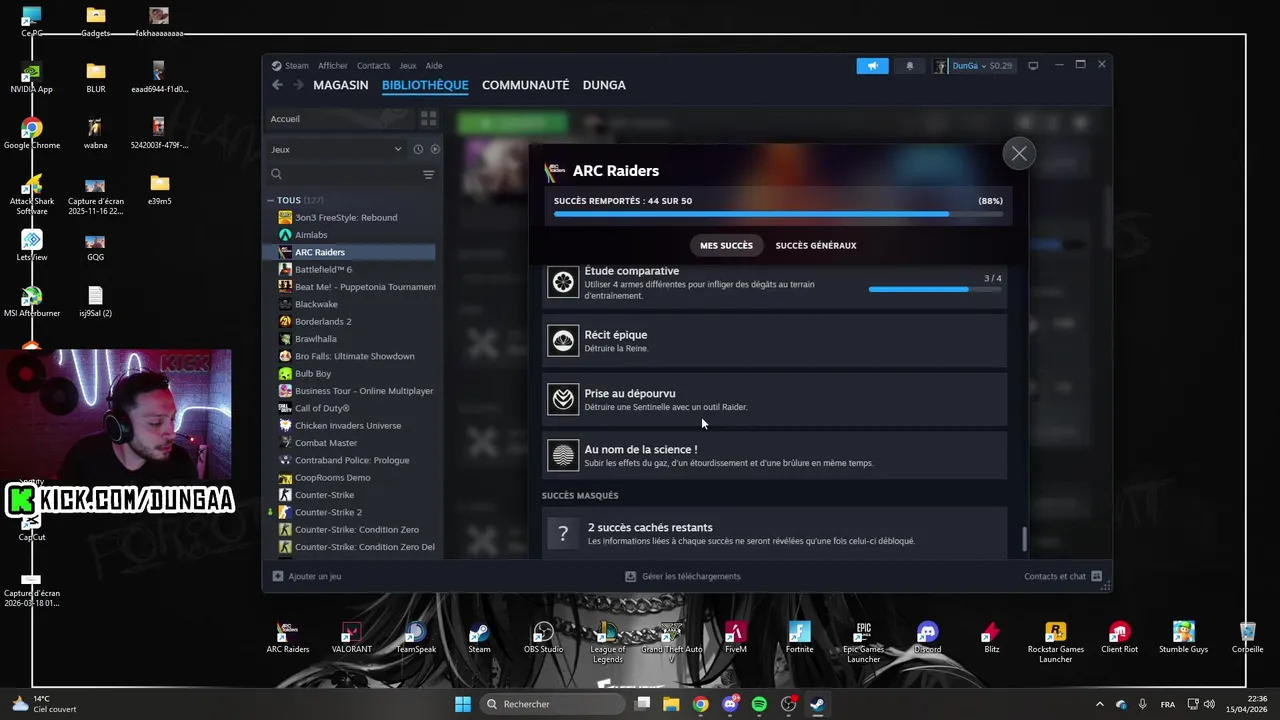The image size is (1280, 720).
Task: Show hidden system tray icons
Action: (1099, 704)
